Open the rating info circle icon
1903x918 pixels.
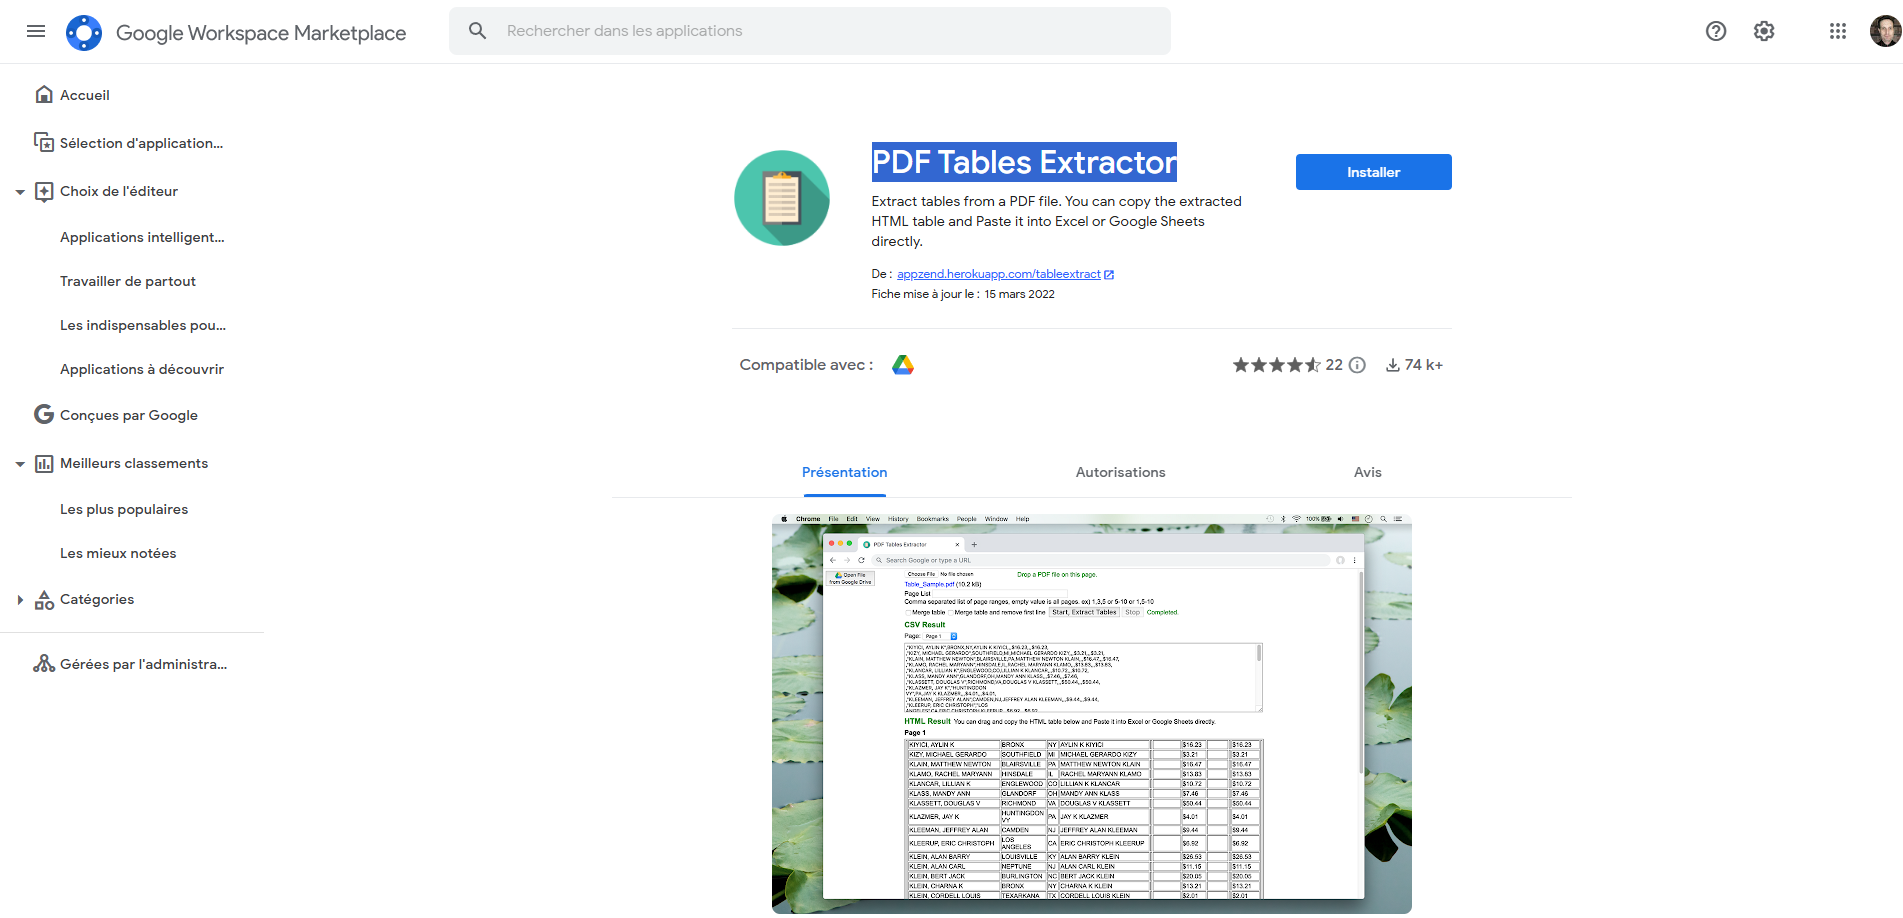coord(1357,365)
